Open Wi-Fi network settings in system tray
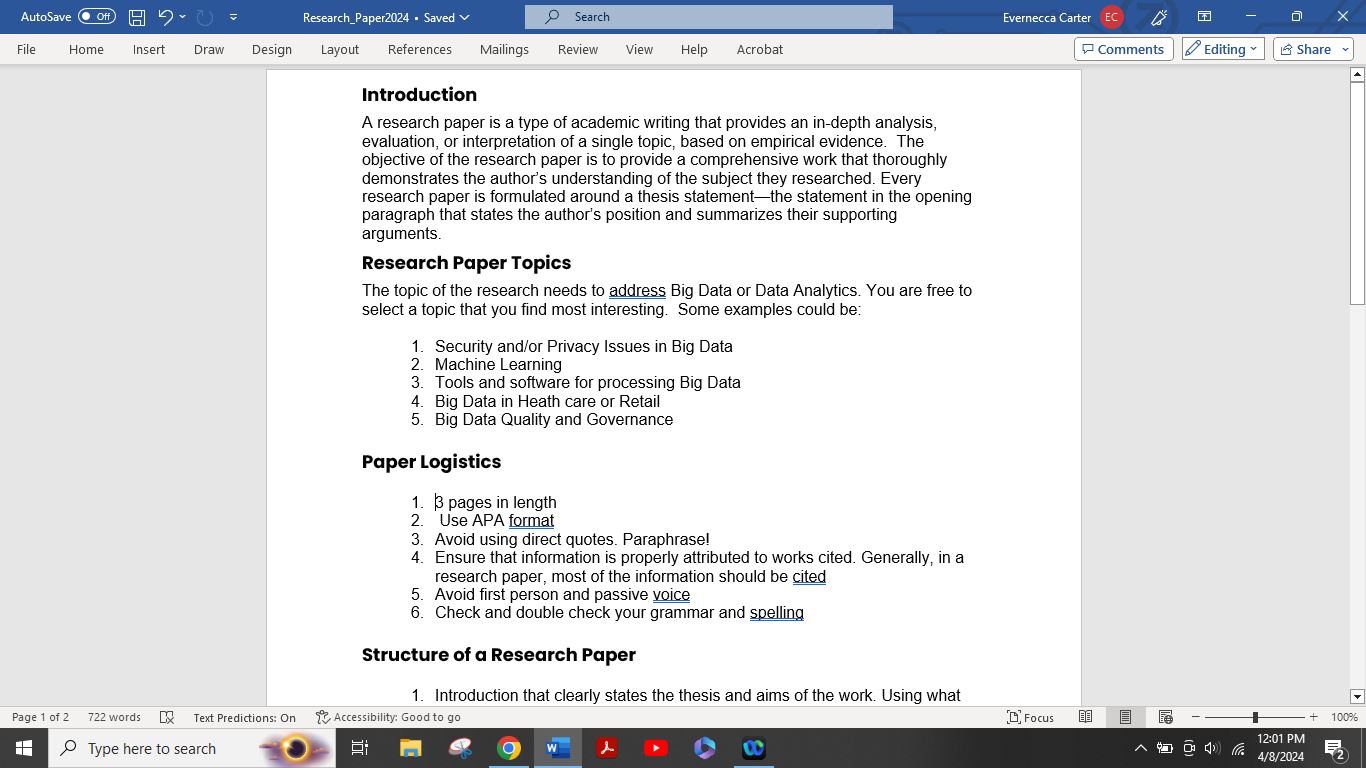This screenshot has width=1366, height=768. (x=1238, y=748)
